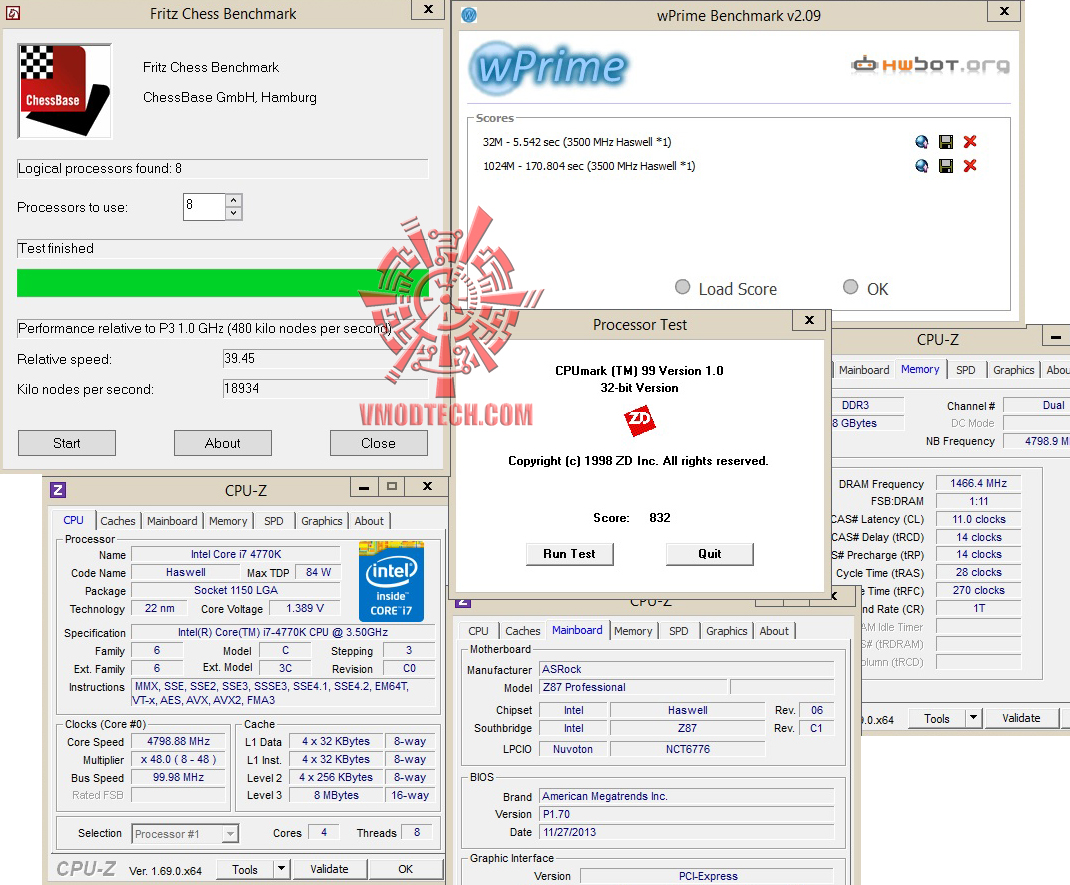Select CPU tab in CPU-Z CPU window
The image size is (1070, 885).
74,520
